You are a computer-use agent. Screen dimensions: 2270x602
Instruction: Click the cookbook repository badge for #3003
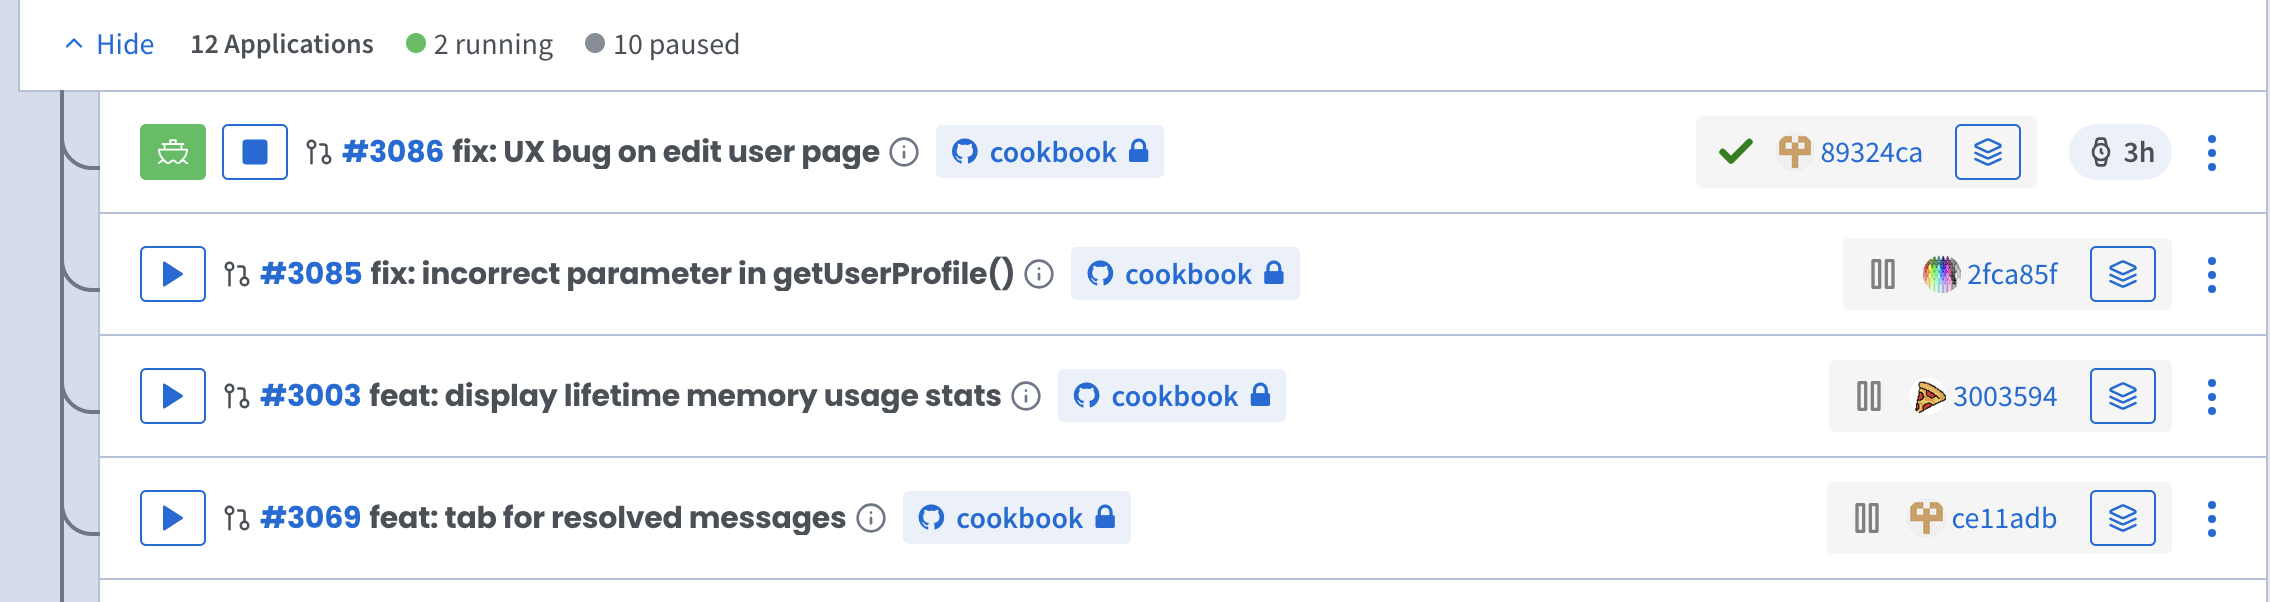tap(1172, 396)
